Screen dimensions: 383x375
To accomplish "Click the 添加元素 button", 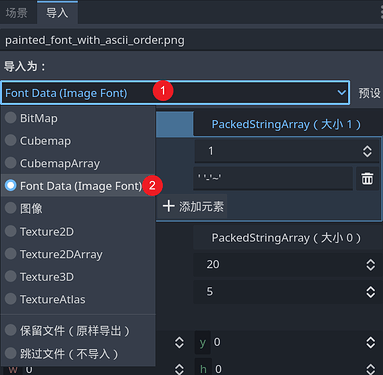I will [x=192, y=206].
